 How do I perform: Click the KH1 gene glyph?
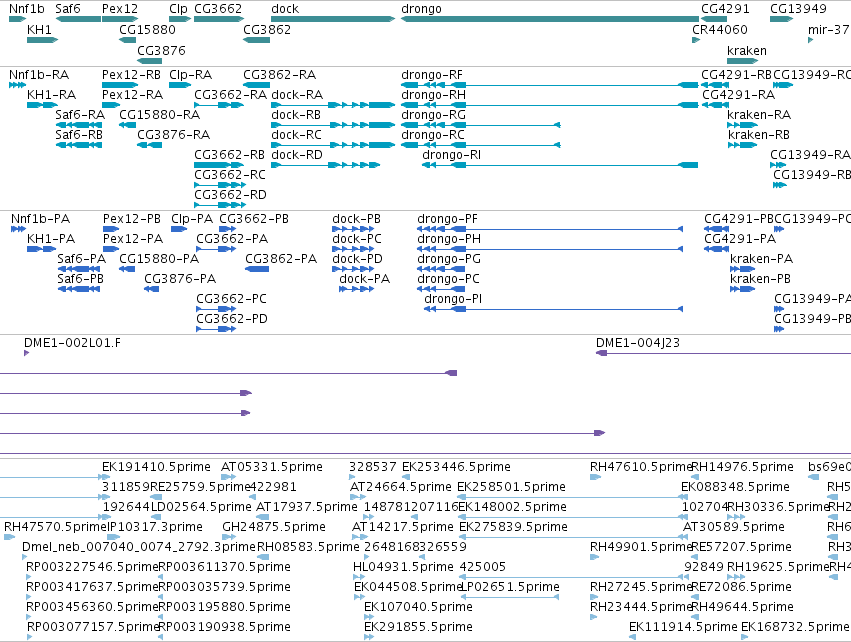[42, 40]
